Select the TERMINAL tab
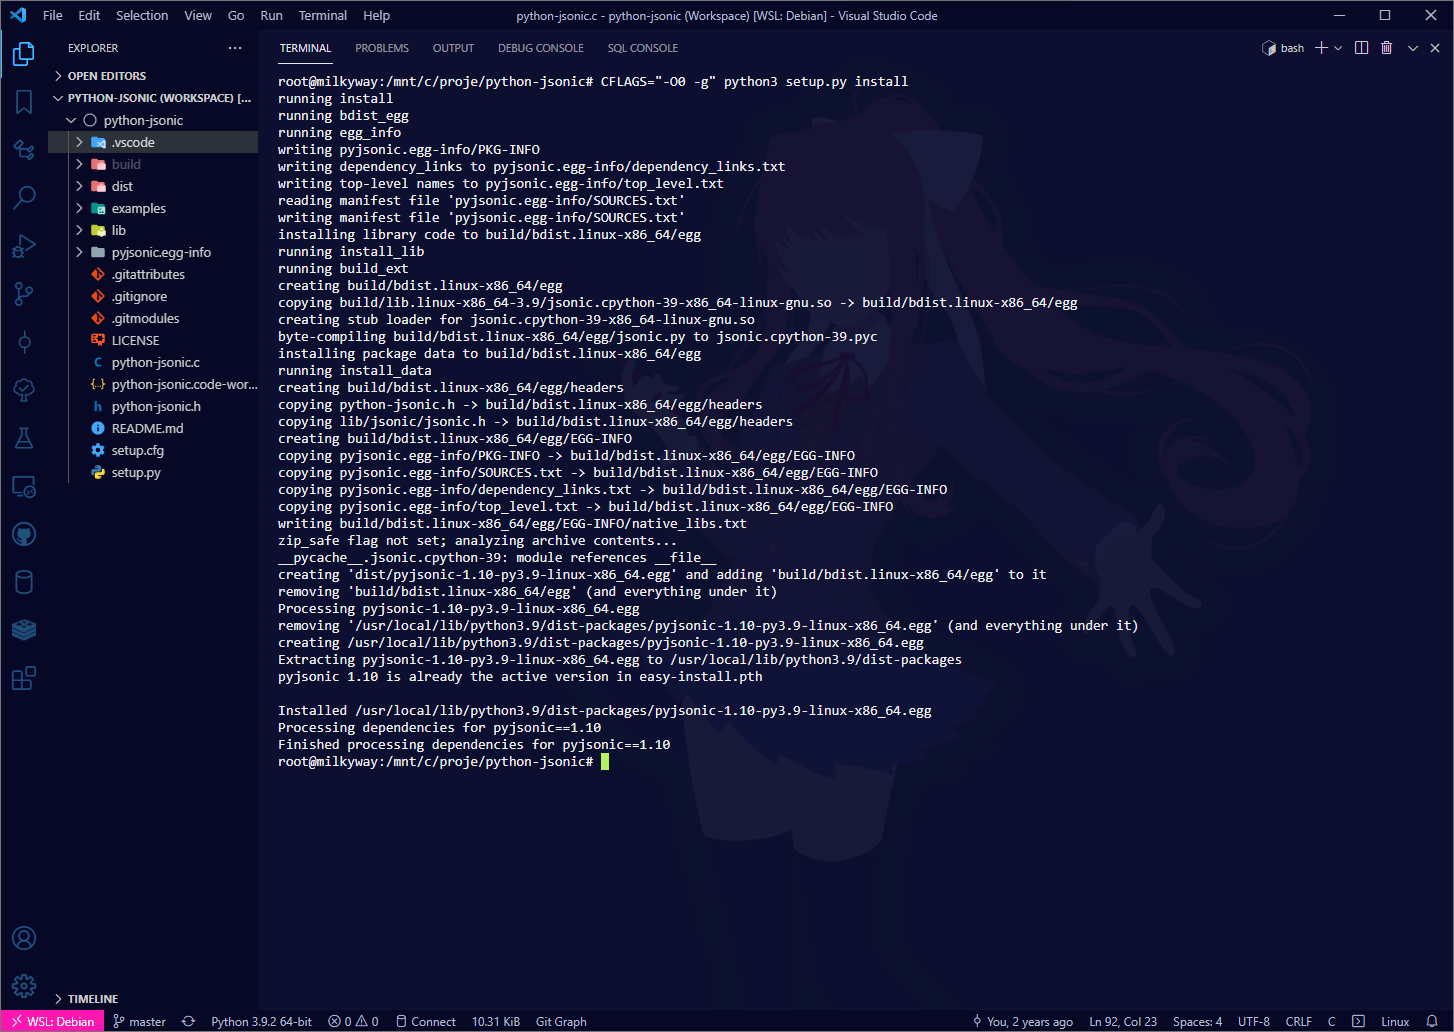Screen dimensions: 1454x1032 [305, 48]
